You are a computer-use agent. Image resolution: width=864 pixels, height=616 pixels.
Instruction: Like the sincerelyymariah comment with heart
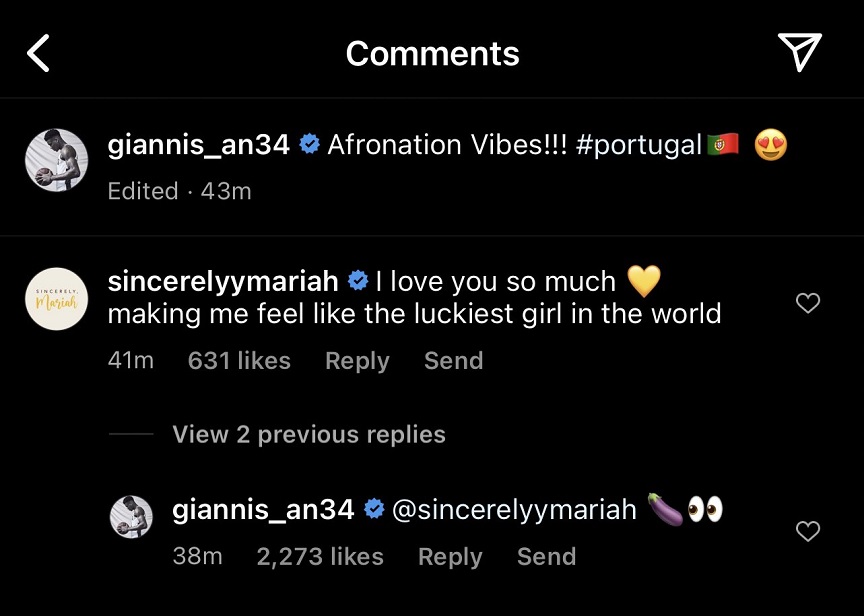pyautogui.click(x=808, y=303)
